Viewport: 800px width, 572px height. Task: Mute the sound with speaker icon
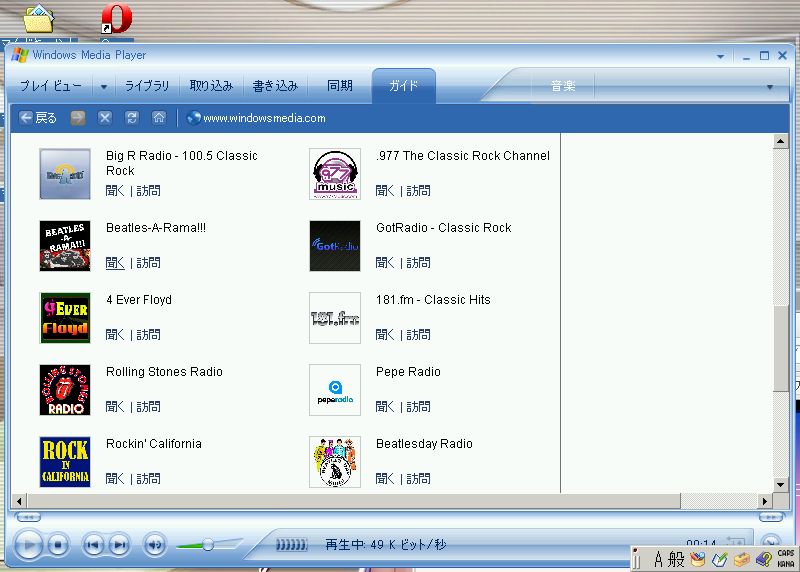tap(154, 545)
